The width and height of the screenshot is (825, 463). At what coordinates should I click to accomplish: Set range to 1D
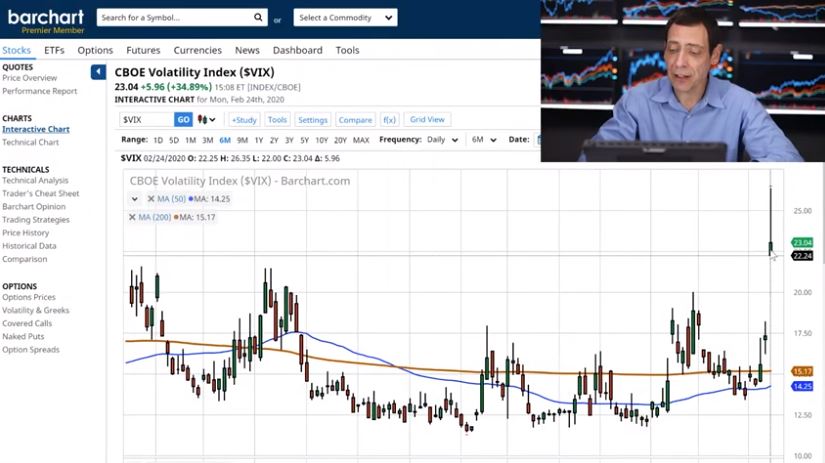158,140
